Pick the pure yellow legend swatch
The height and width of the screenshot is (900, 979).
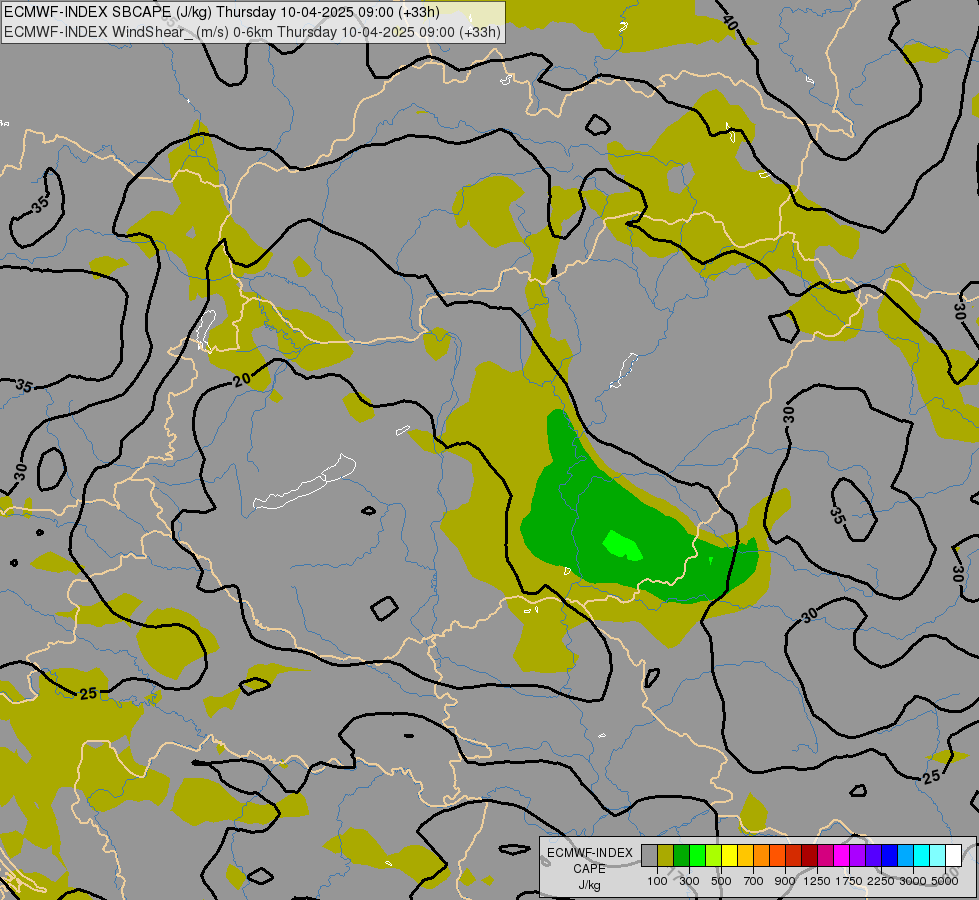click(x=729, y=855)
